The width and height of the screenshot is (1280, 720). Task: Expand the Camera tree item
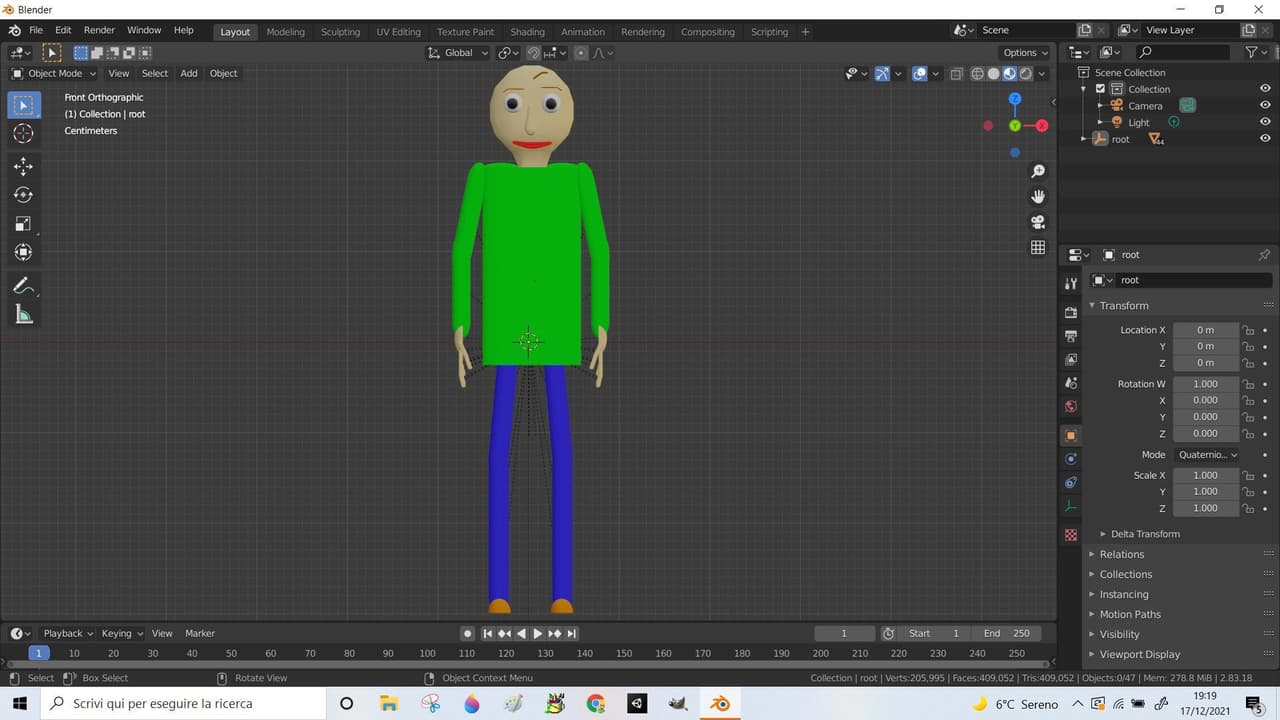pyautogui.click(x=1101, y=106)
